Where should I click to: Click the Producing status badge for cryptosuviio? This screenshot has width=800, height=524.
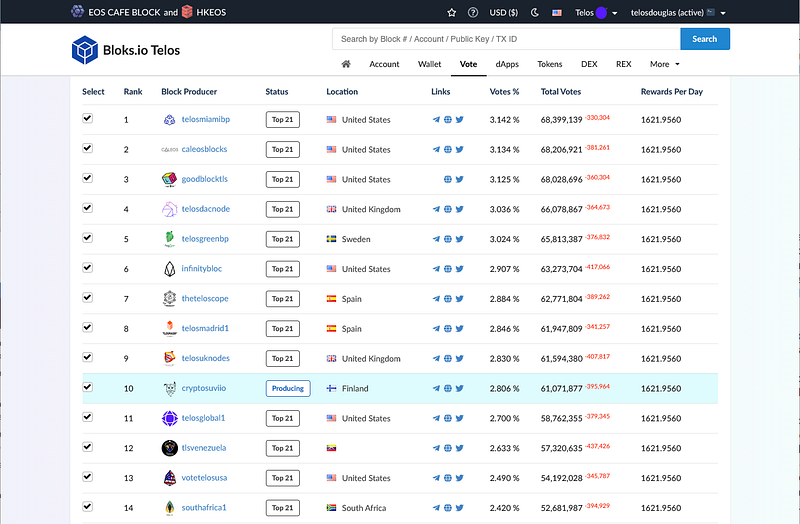click(x=288, y=388)
